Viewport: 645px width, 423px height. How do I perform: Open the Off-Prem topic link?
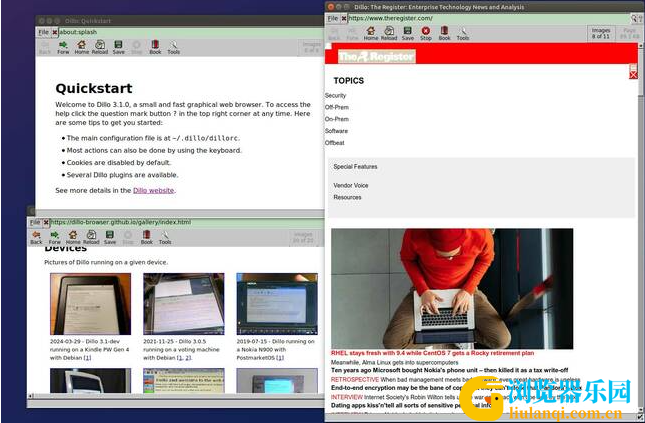pyautogui.click(x=337, y=107)
